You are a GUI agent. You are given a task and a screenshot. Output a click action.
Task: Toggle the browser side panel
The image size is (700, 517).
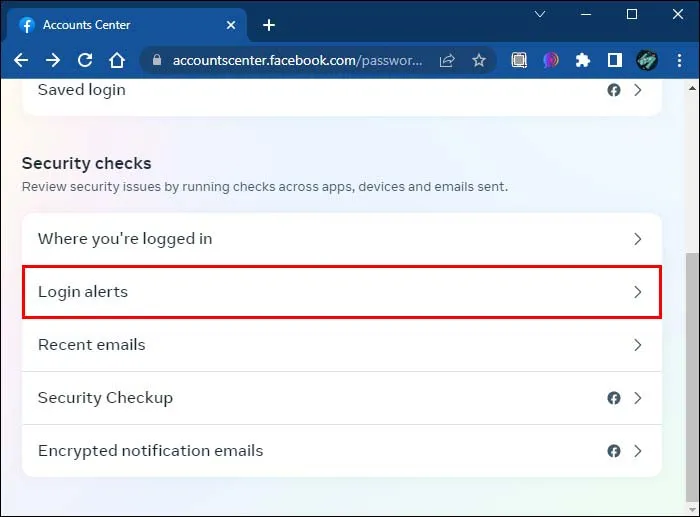pyautogui.click(x=615, y=60)
